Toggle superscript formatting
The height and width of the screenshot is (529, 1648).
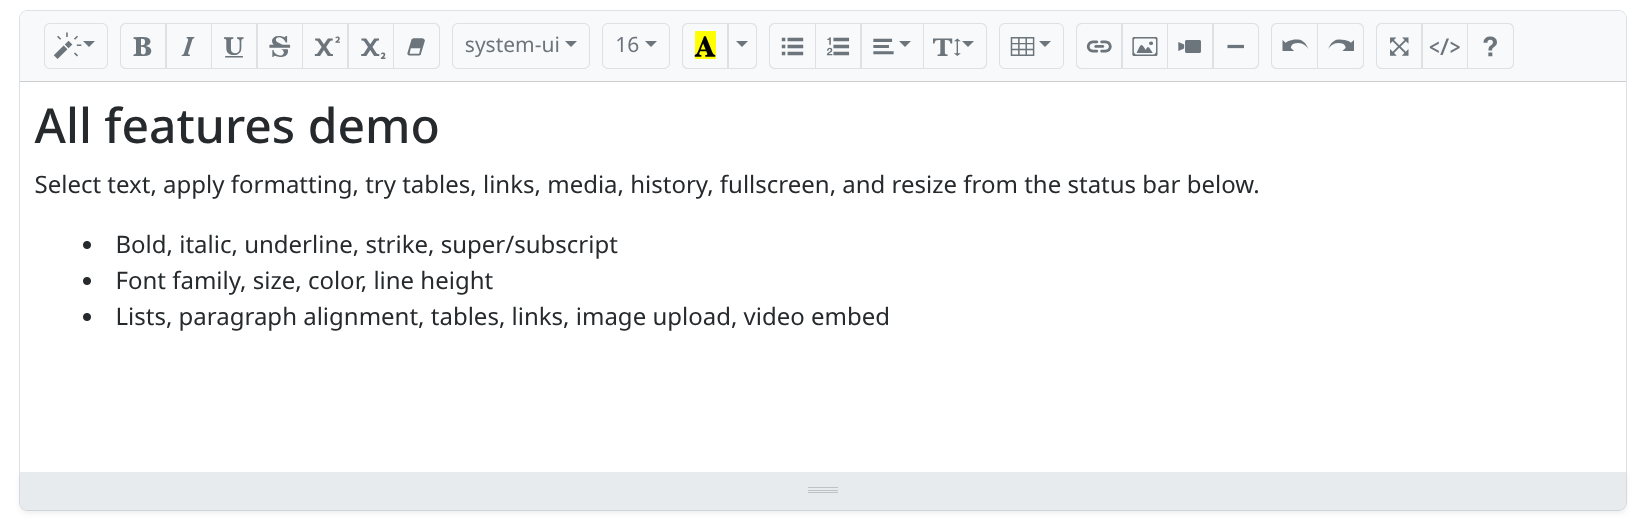click(x=326, y=46)
